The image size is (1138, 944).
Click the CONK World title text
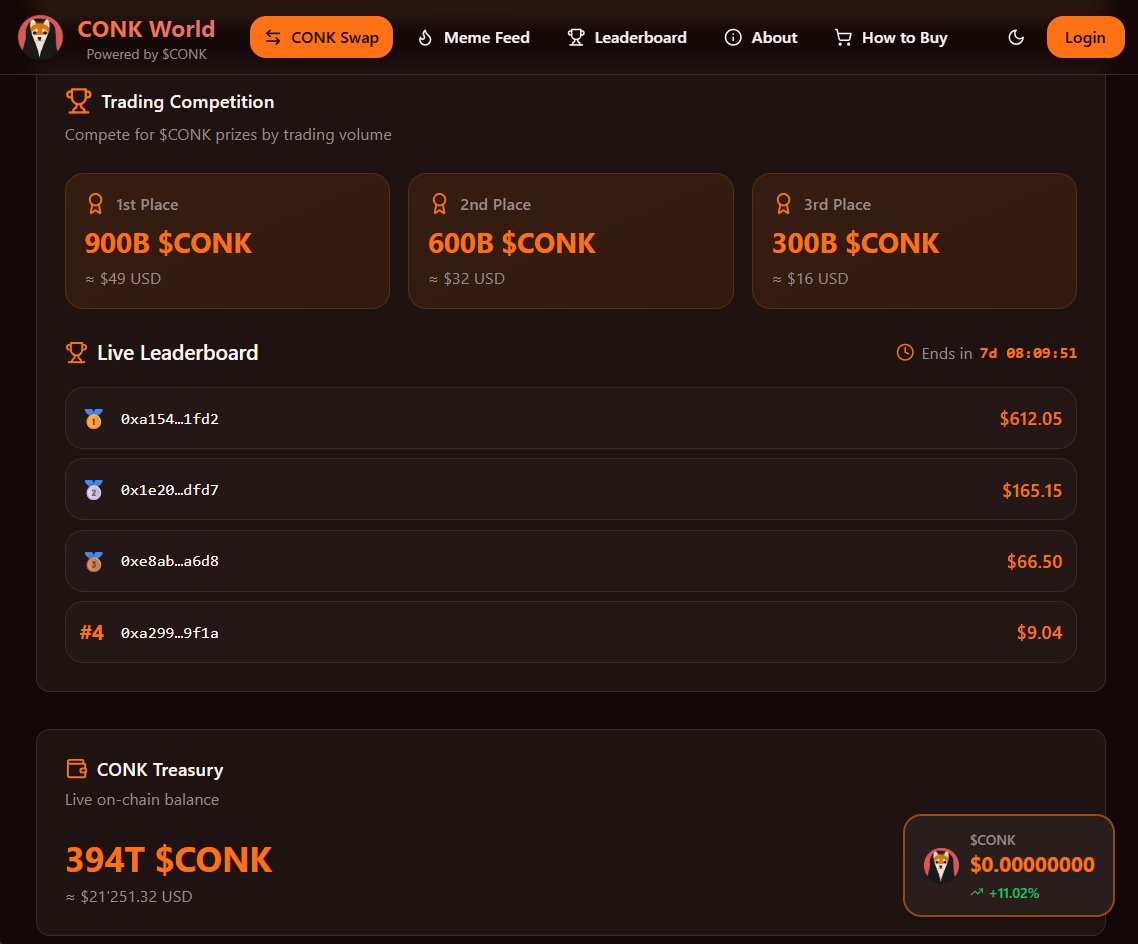click(147, 29)
